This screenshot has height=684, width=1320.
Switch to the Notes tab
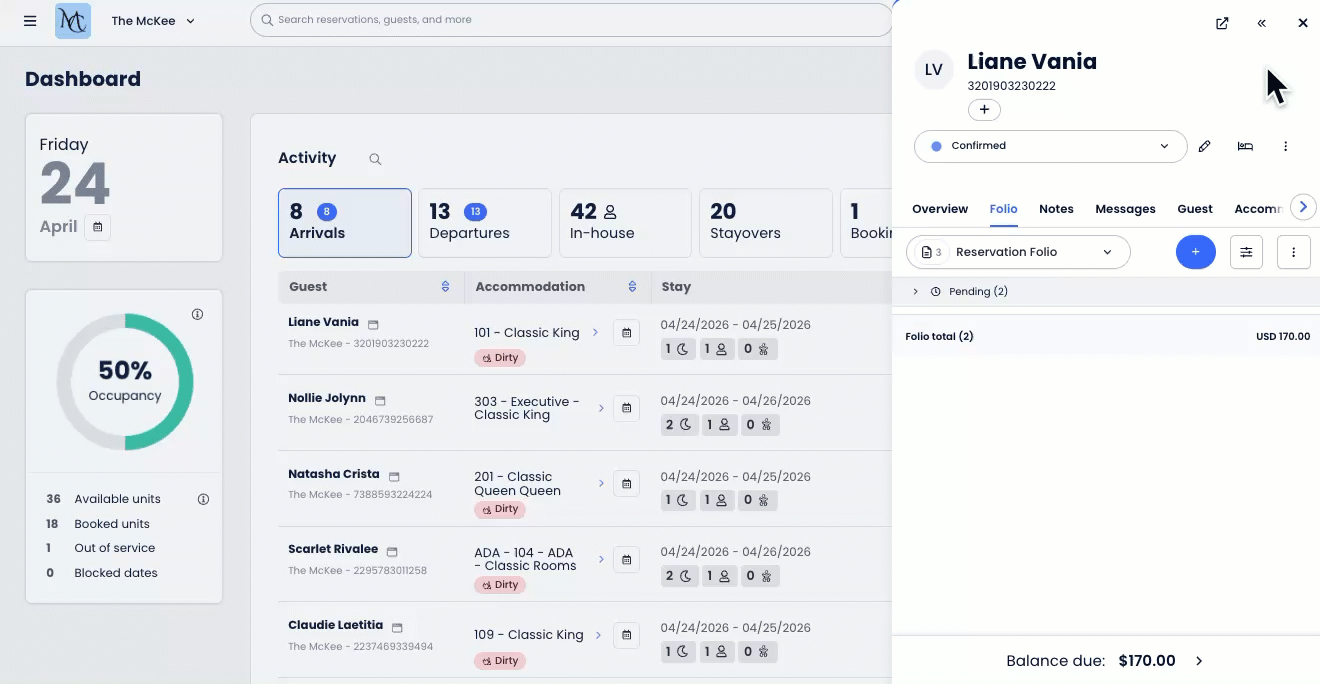[1056, 209]
